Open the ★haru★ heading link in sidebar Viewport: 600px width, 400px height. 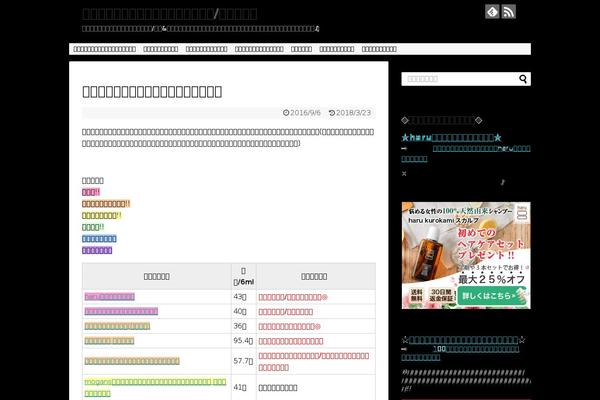[x=451, y=137]
